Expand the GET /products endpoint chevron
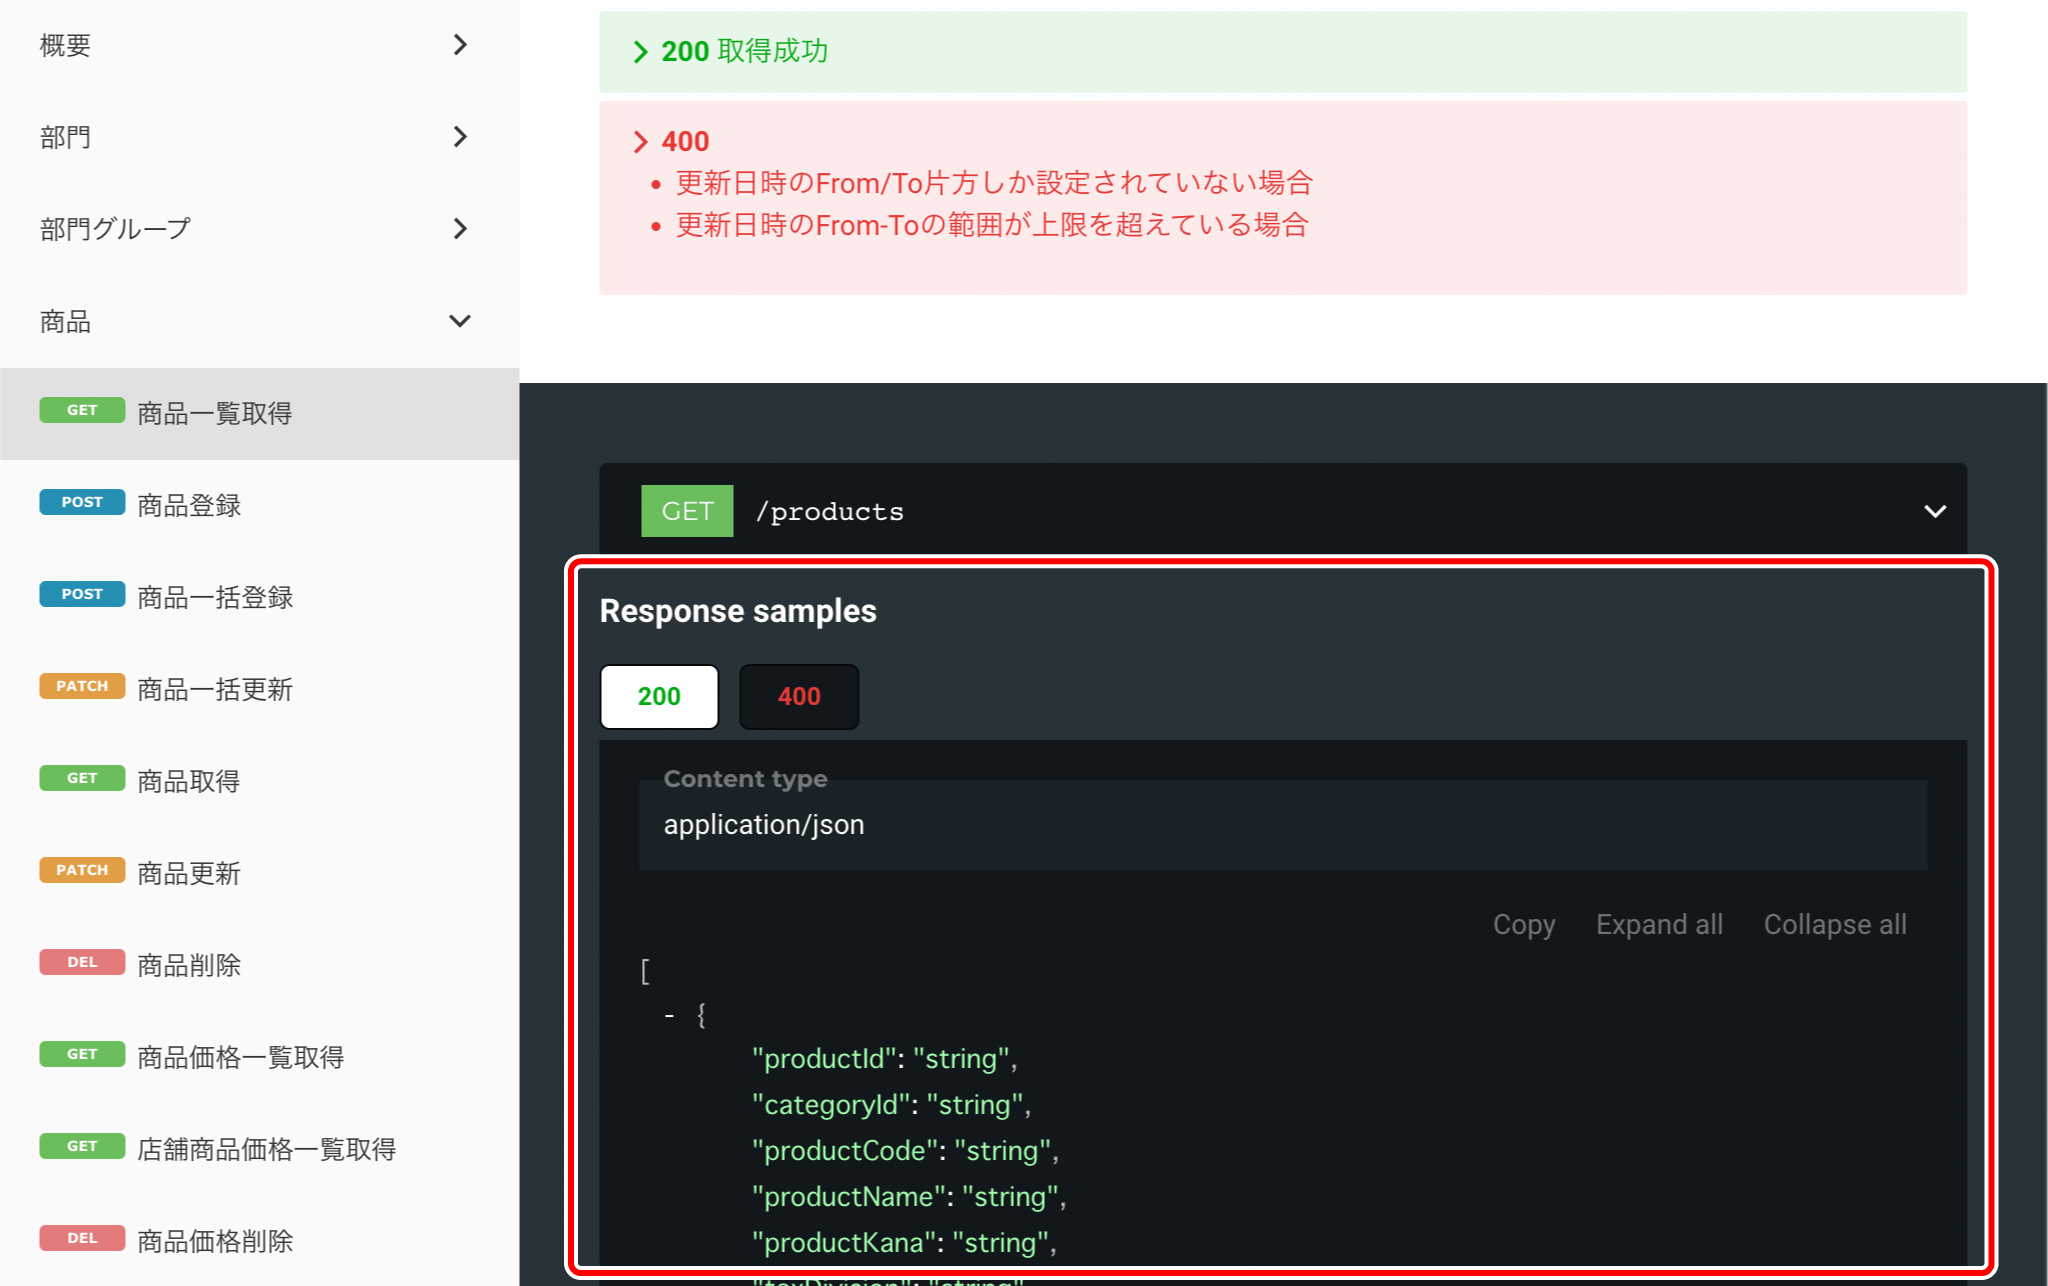This screenshot has width=2048, height=1286. [x=1934, y=510]
